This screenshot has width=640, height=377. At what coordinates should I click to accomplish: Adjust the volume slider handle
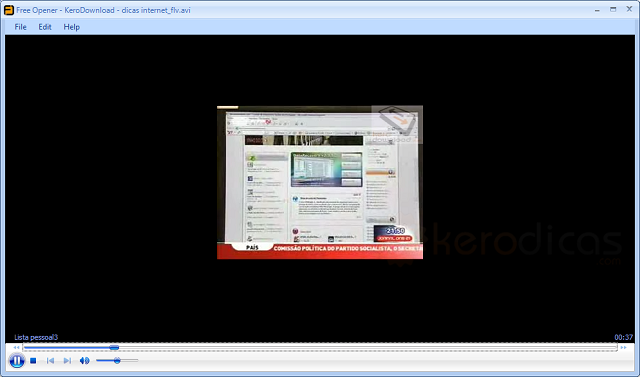pos(117,361)
